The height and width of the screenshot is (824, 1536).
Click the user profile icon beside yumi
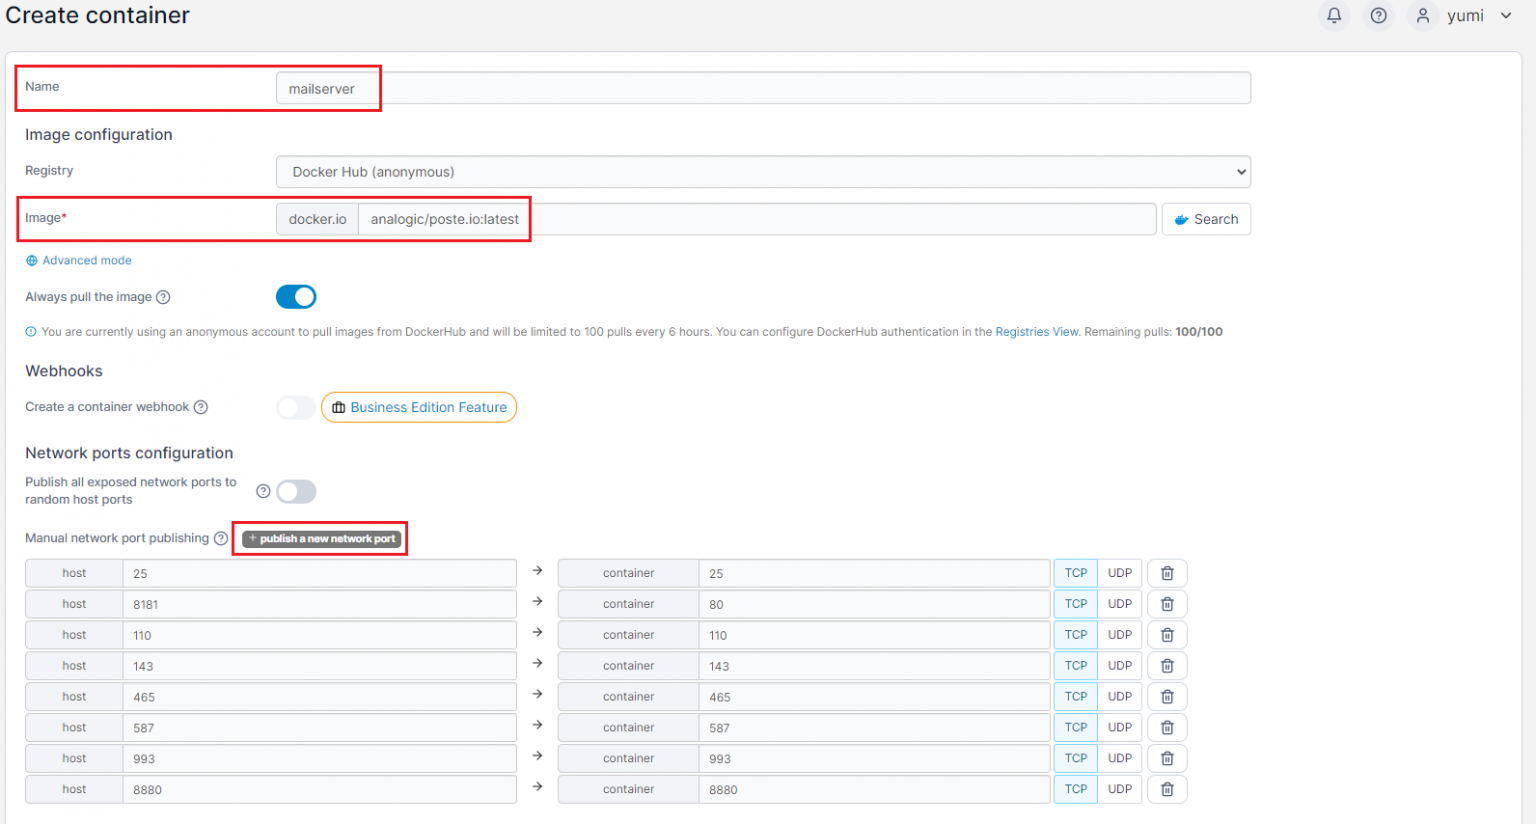1422,15
